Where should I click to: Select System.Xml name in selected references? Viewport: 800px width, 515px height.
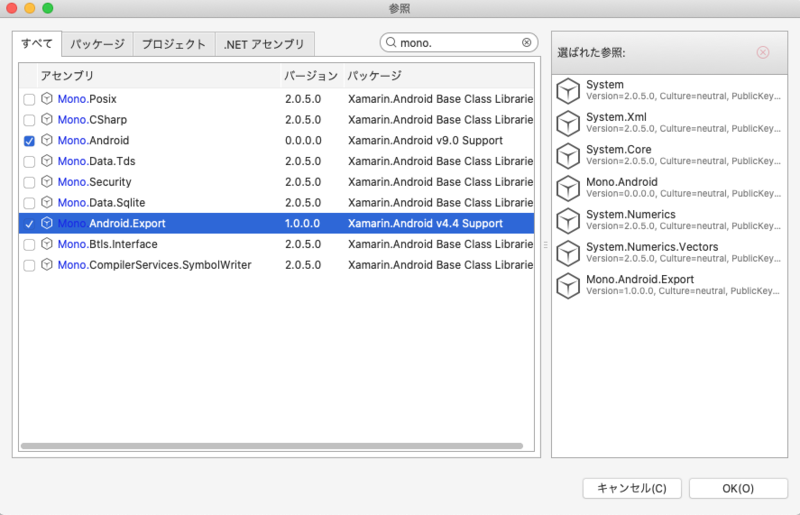click(x=616, y=117)
